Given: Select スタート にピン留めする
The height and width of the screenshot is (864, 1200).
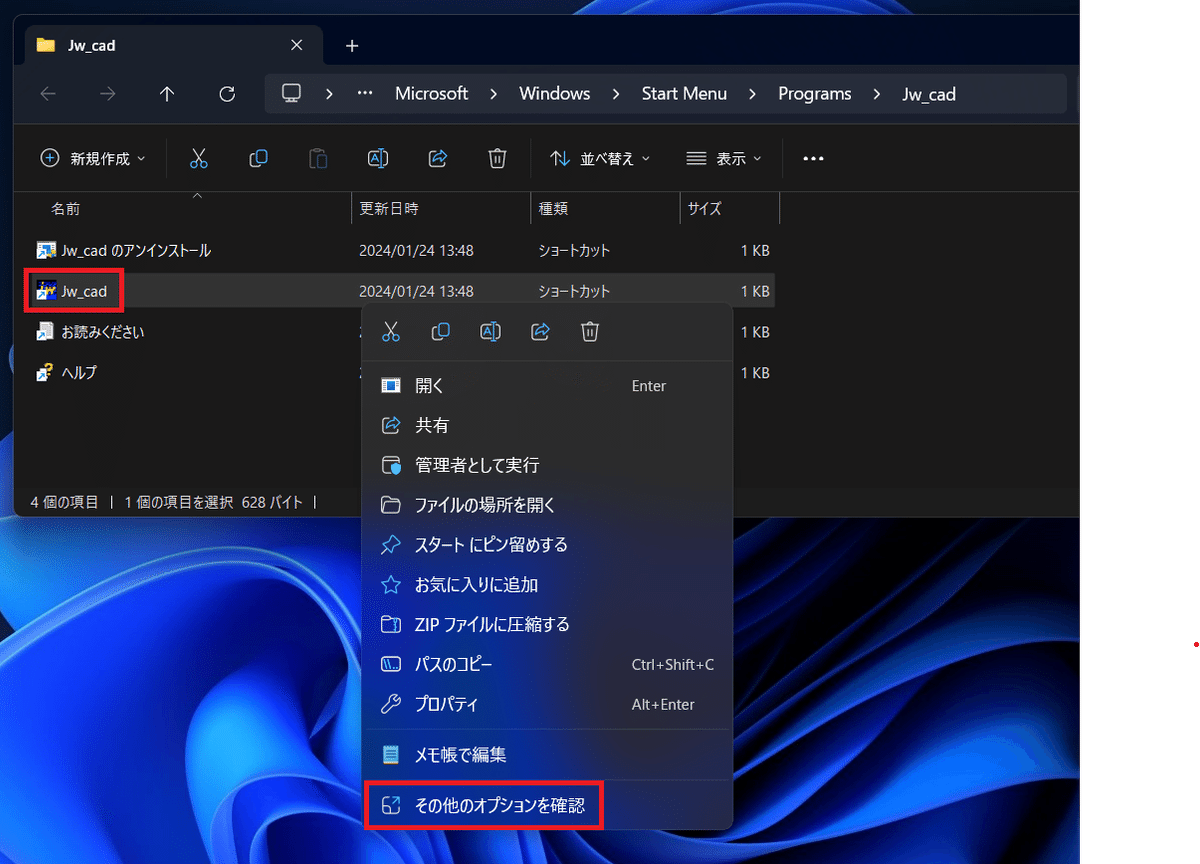Looking at the screenshot, I should (547, 545).
